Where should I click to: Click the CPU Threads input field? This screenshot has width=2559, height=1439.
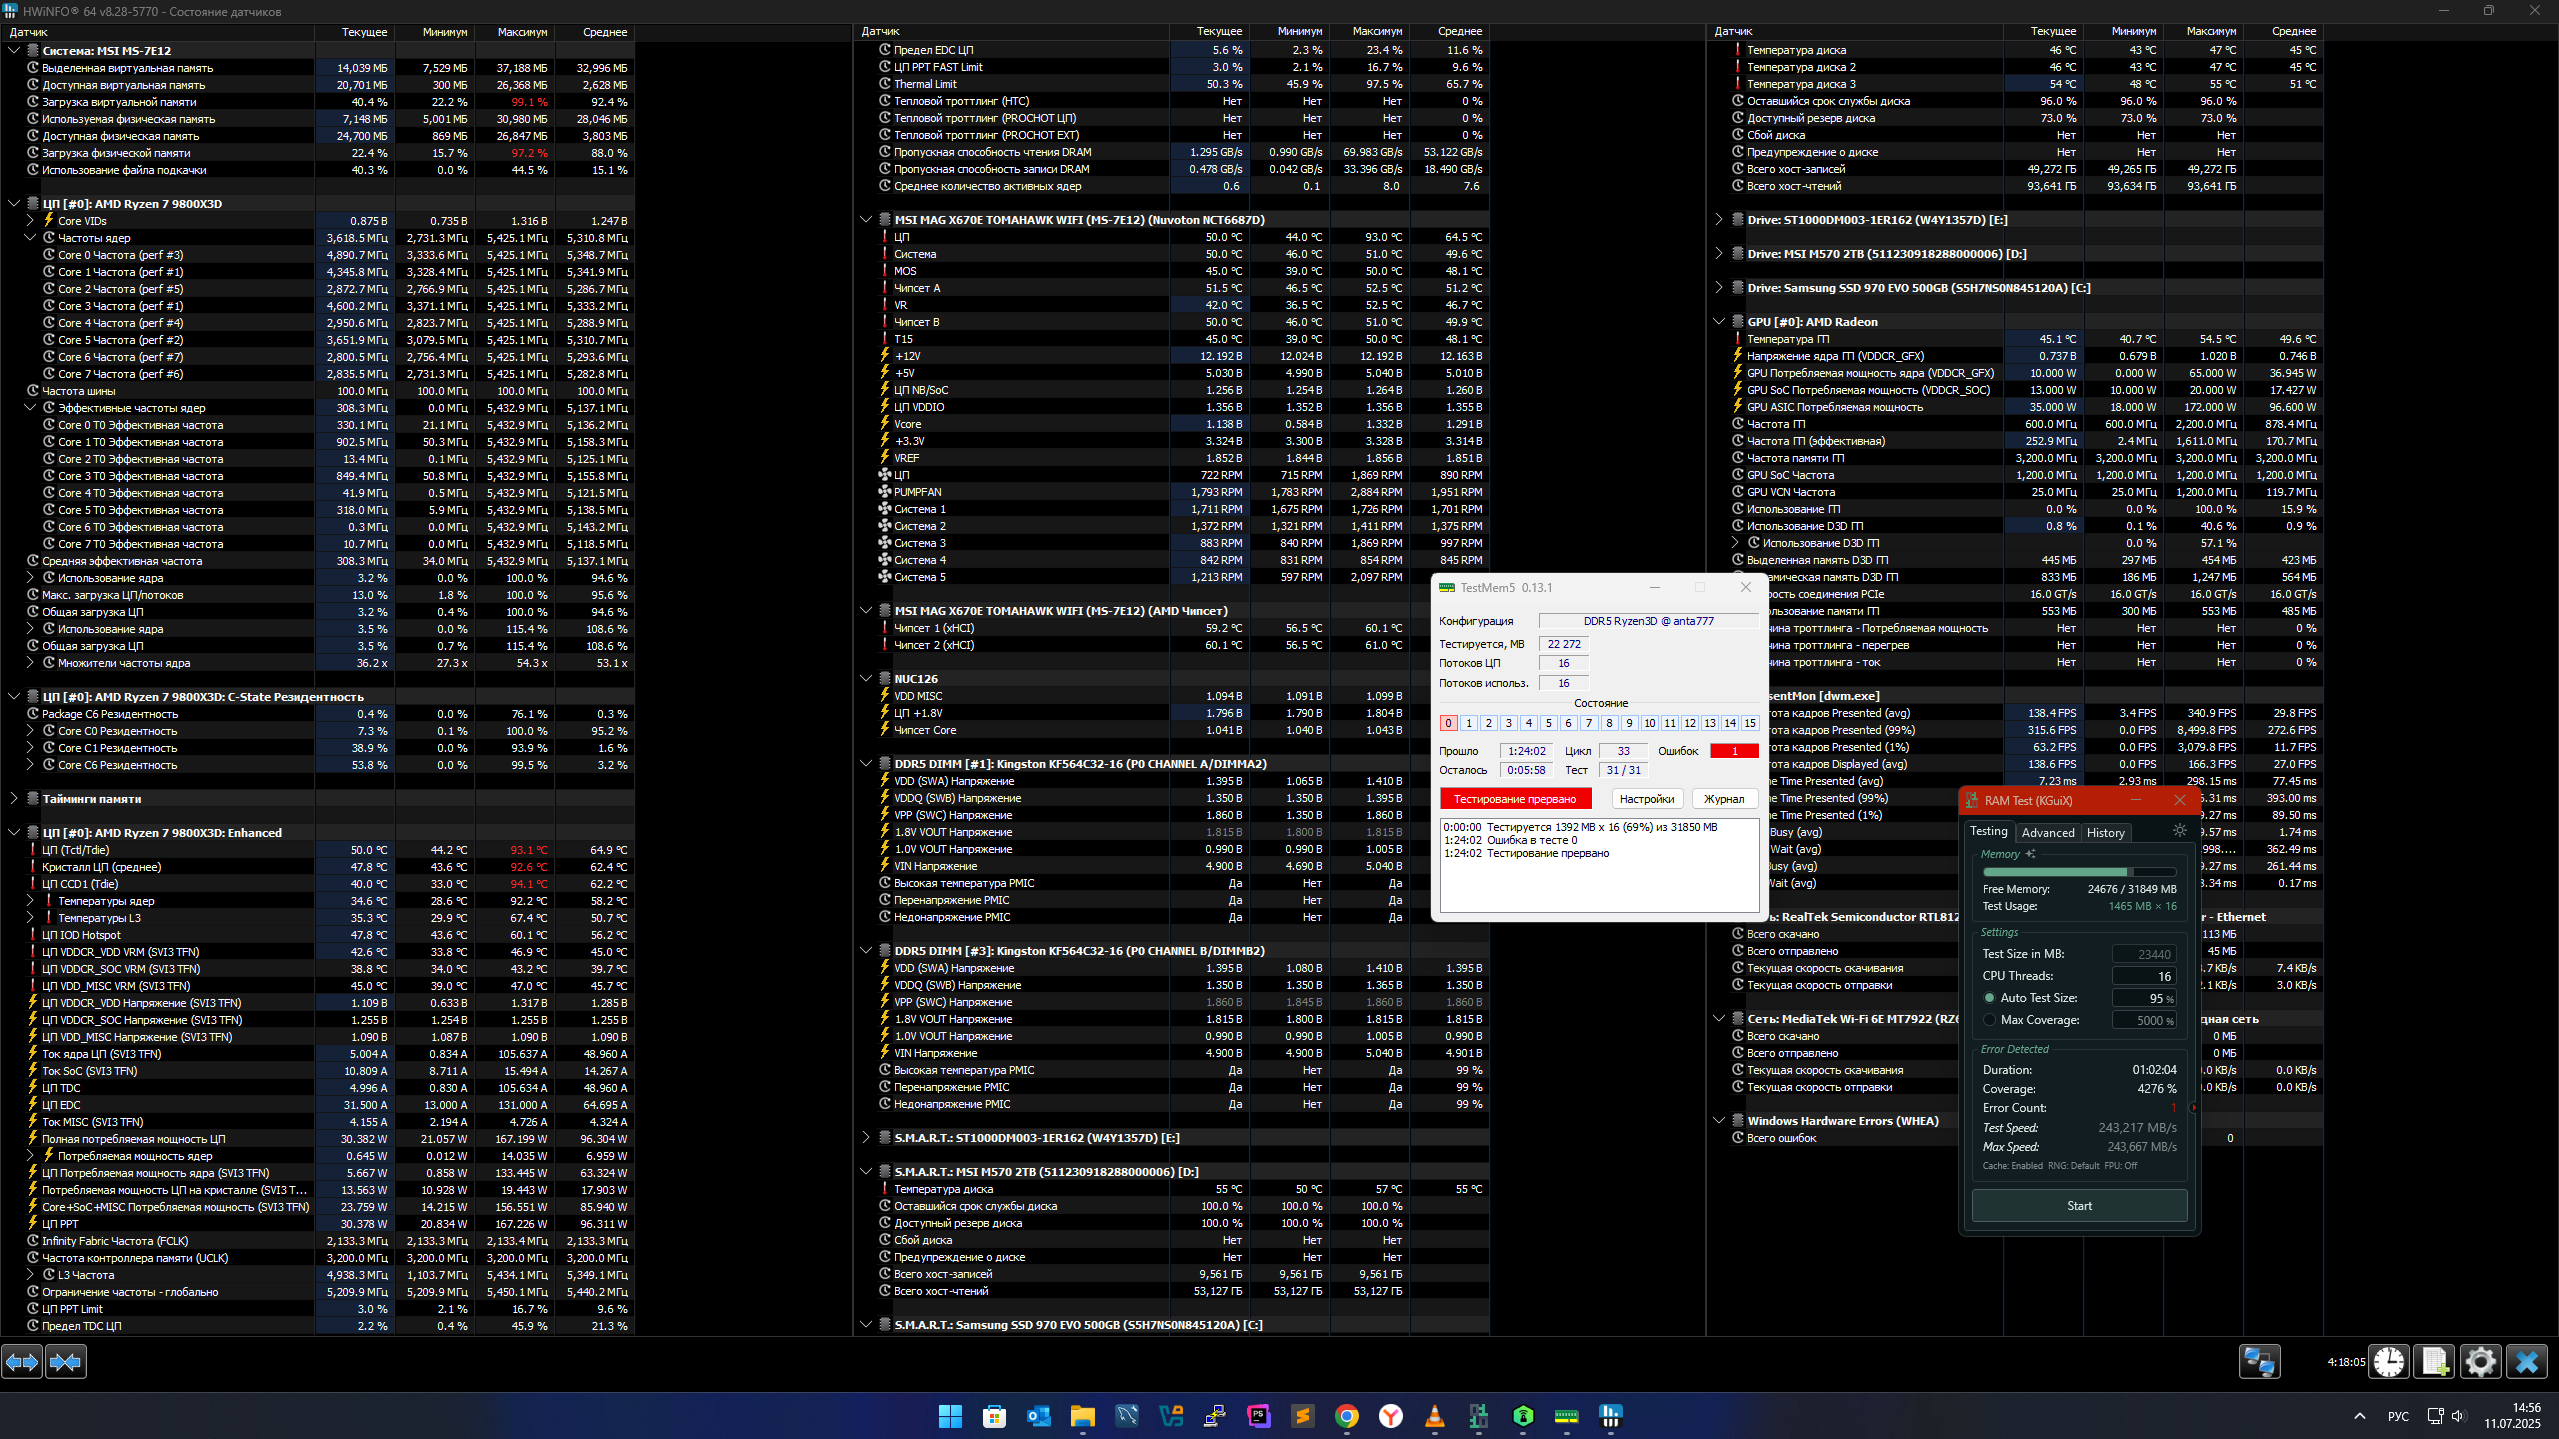click(x=2144, y=976)
